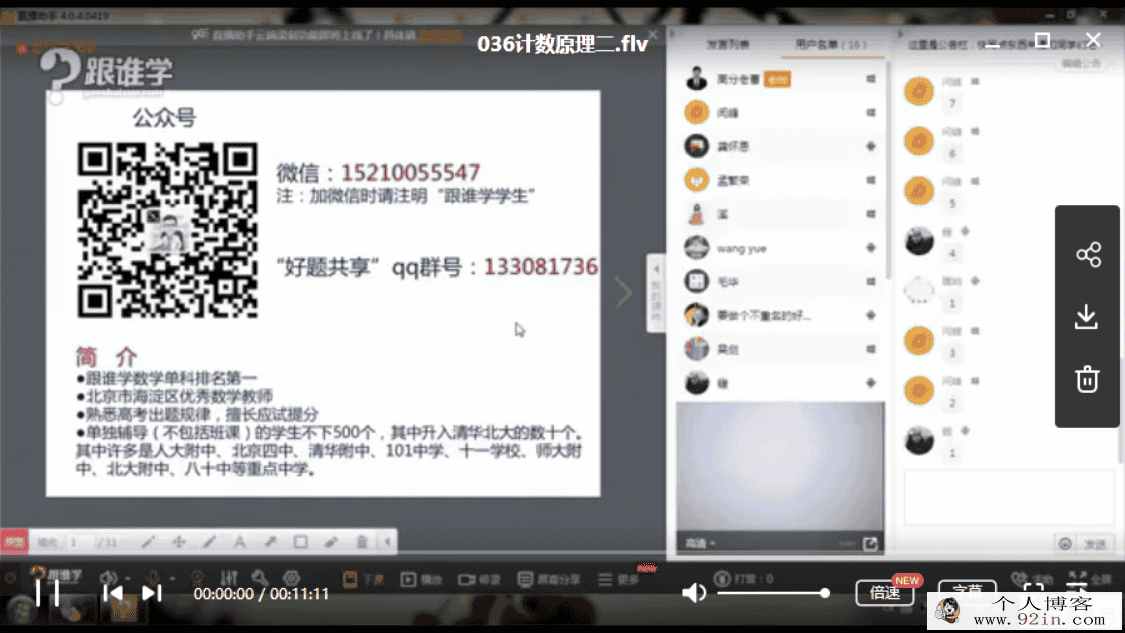This screenshot has height=633, width=1125.
Task: Click the chat message input box
Action: [1009, 497]
